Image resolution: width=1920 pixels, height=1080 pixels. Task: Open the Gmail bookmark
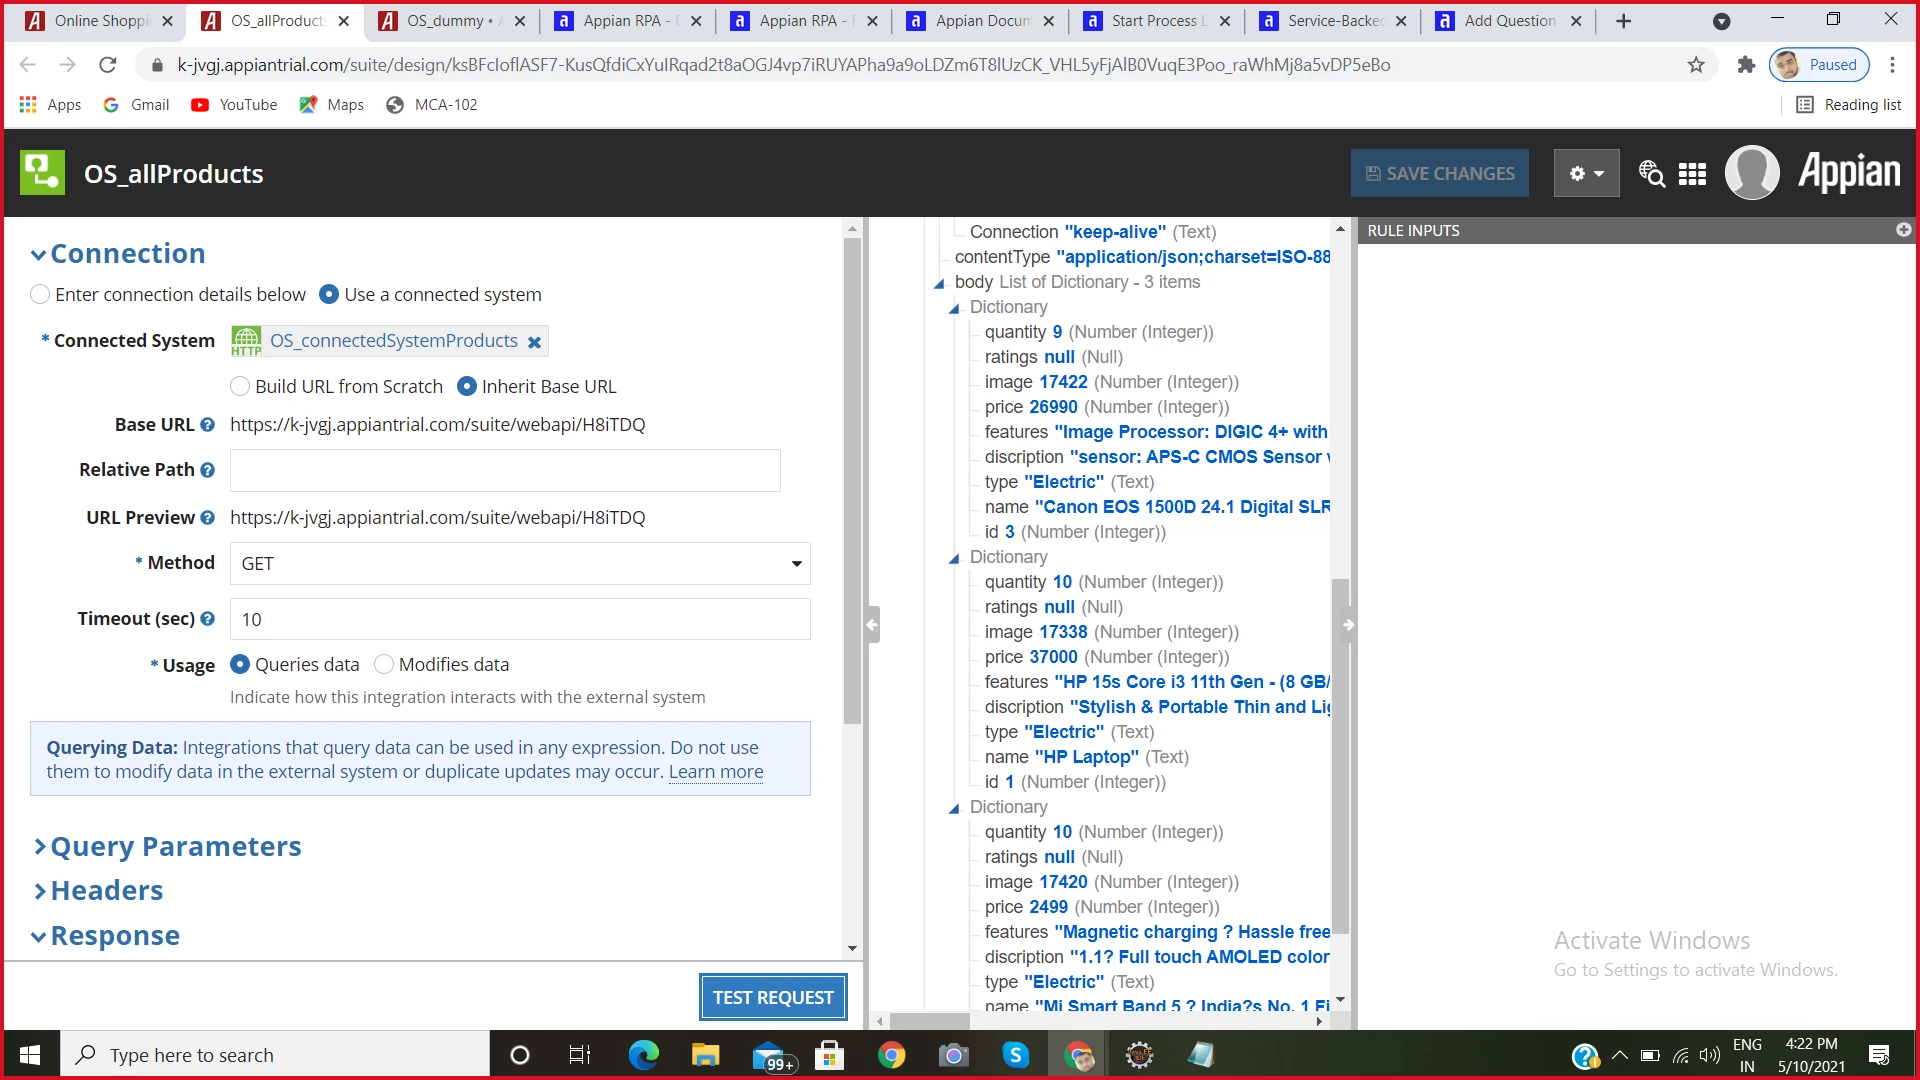coord(136,105)
